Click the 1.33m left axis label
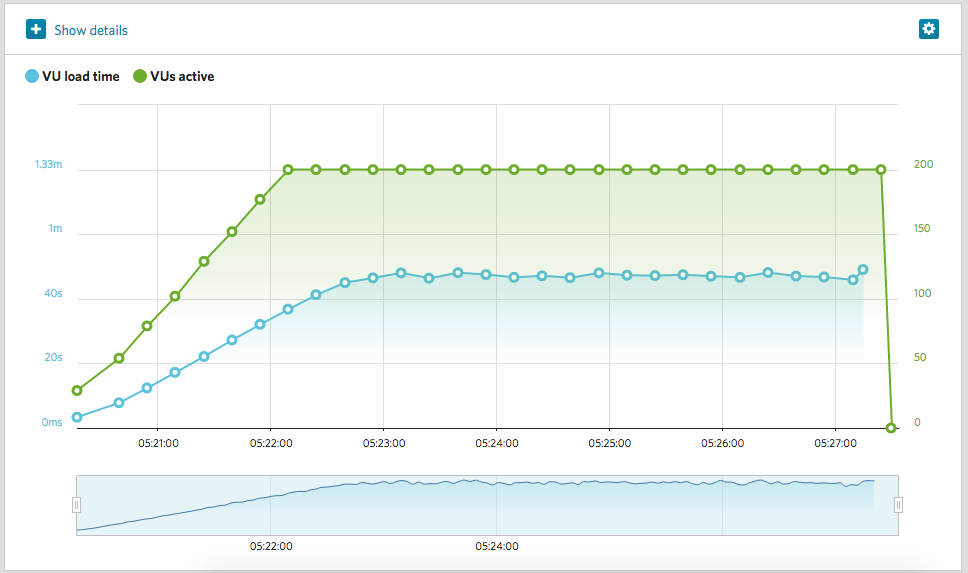 coord(49,164)
